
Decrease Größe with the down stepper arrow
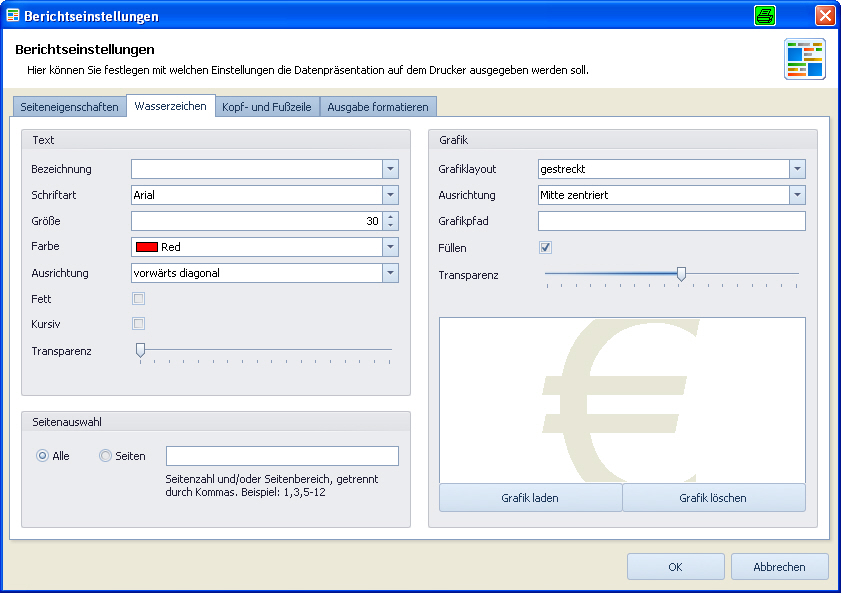point(390,226)
